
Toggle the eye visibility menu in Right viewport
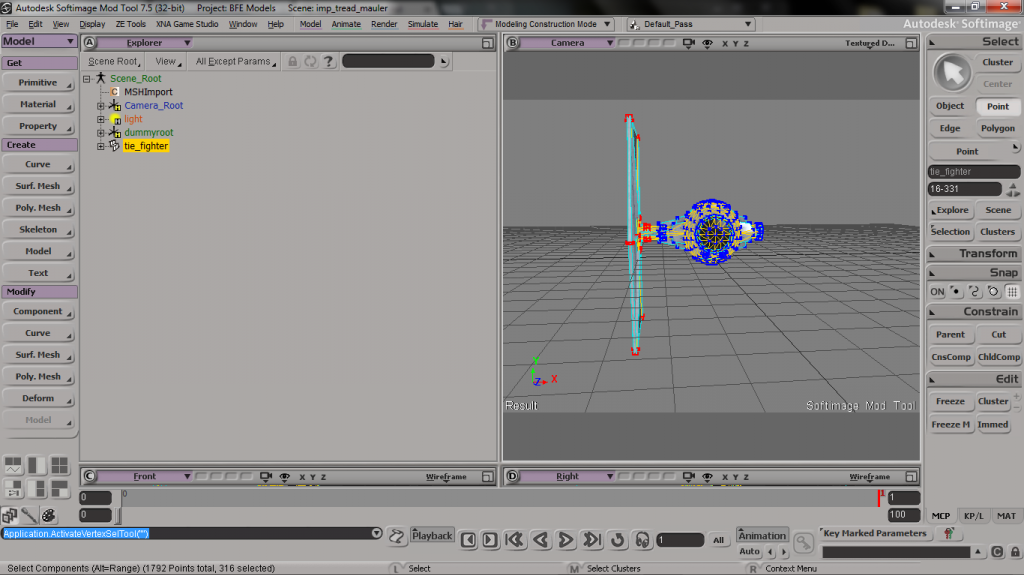(x=707, y=477)
